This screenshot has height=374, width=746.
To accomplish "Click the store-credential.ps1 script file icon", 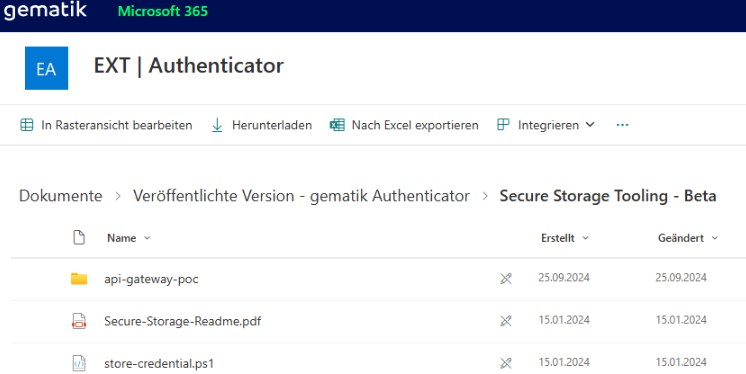I will tap(79, 364).
